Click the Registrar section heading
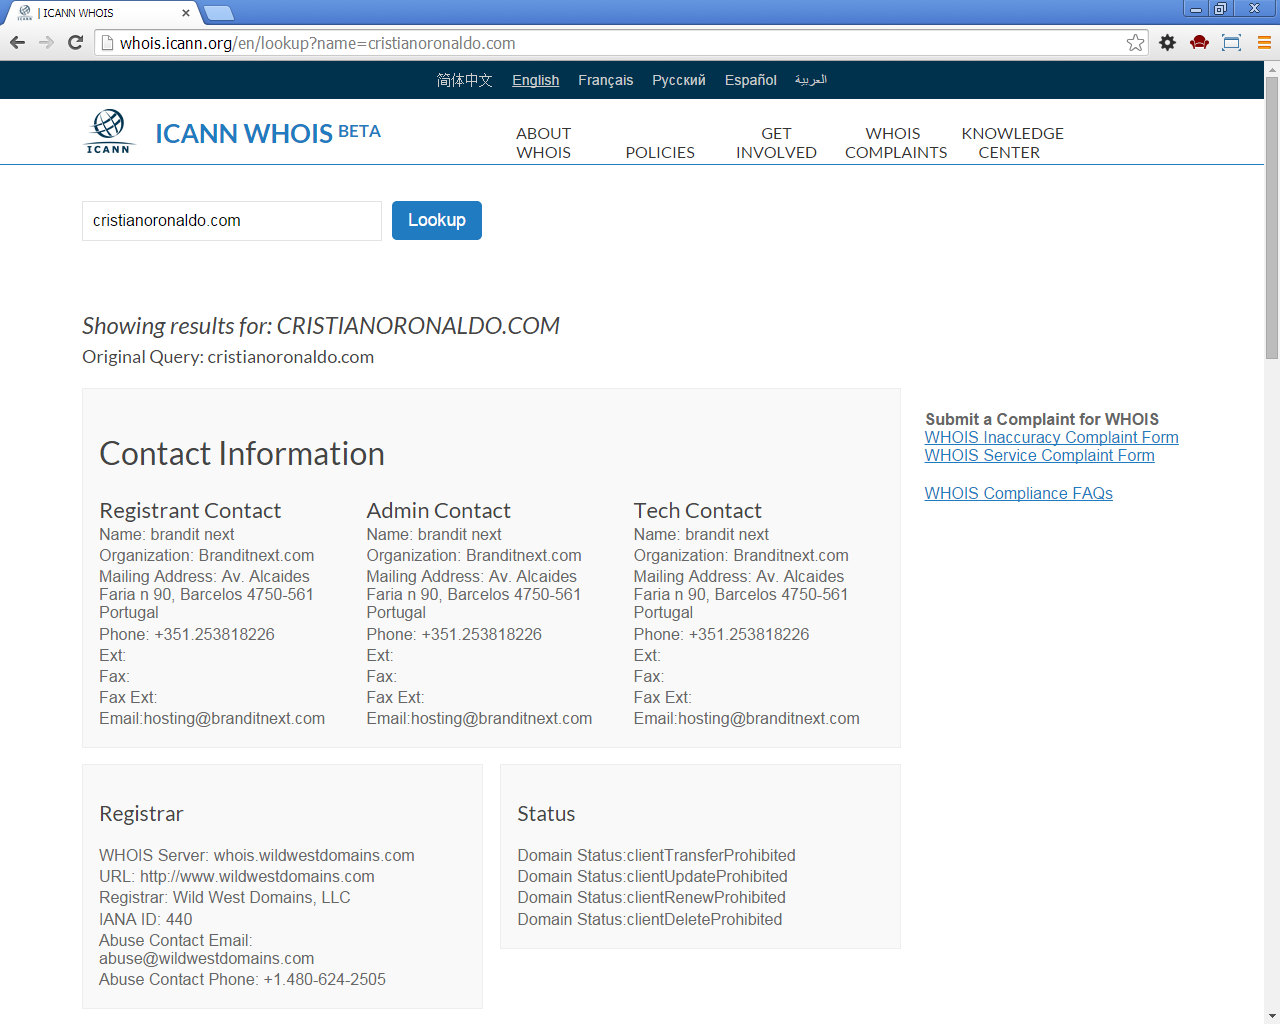The height and width of the screenshot is (1024, 1280). [141, 814]
